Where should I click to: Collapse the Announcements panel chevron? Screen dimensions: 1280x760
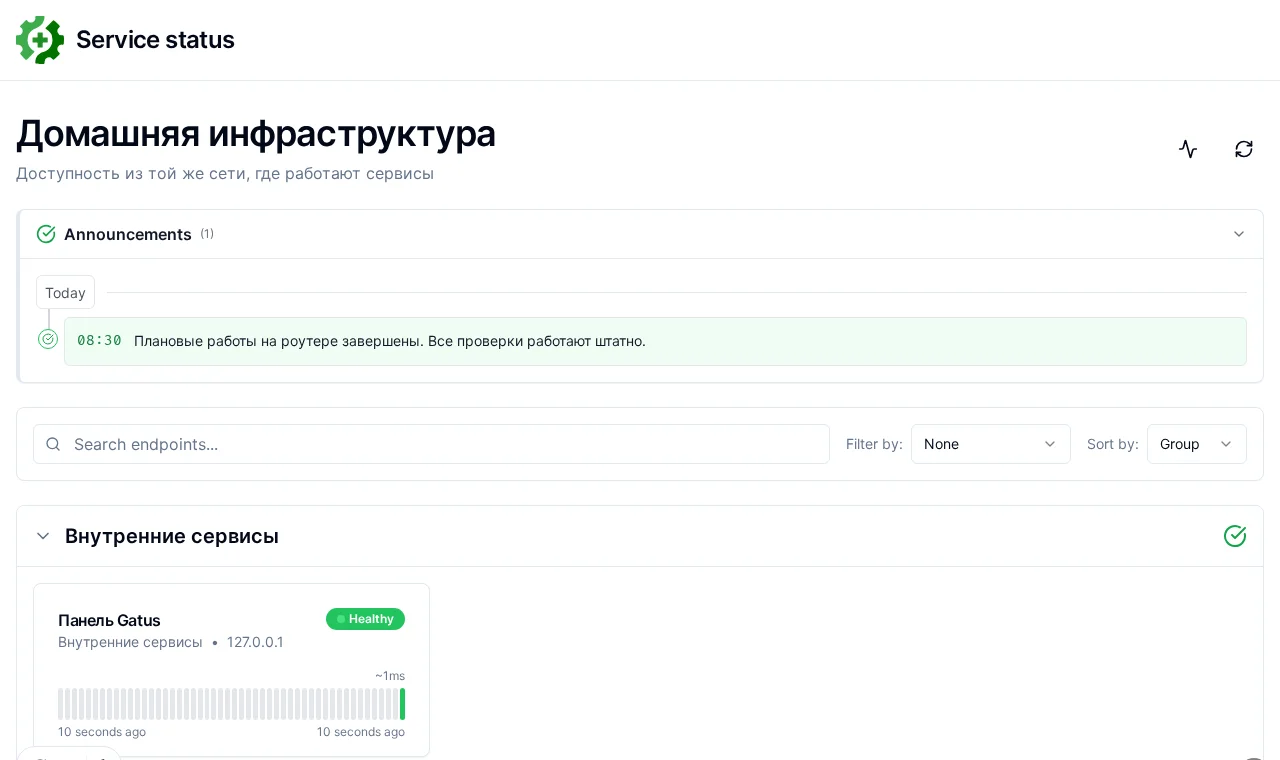click(x=1239, y=234)
